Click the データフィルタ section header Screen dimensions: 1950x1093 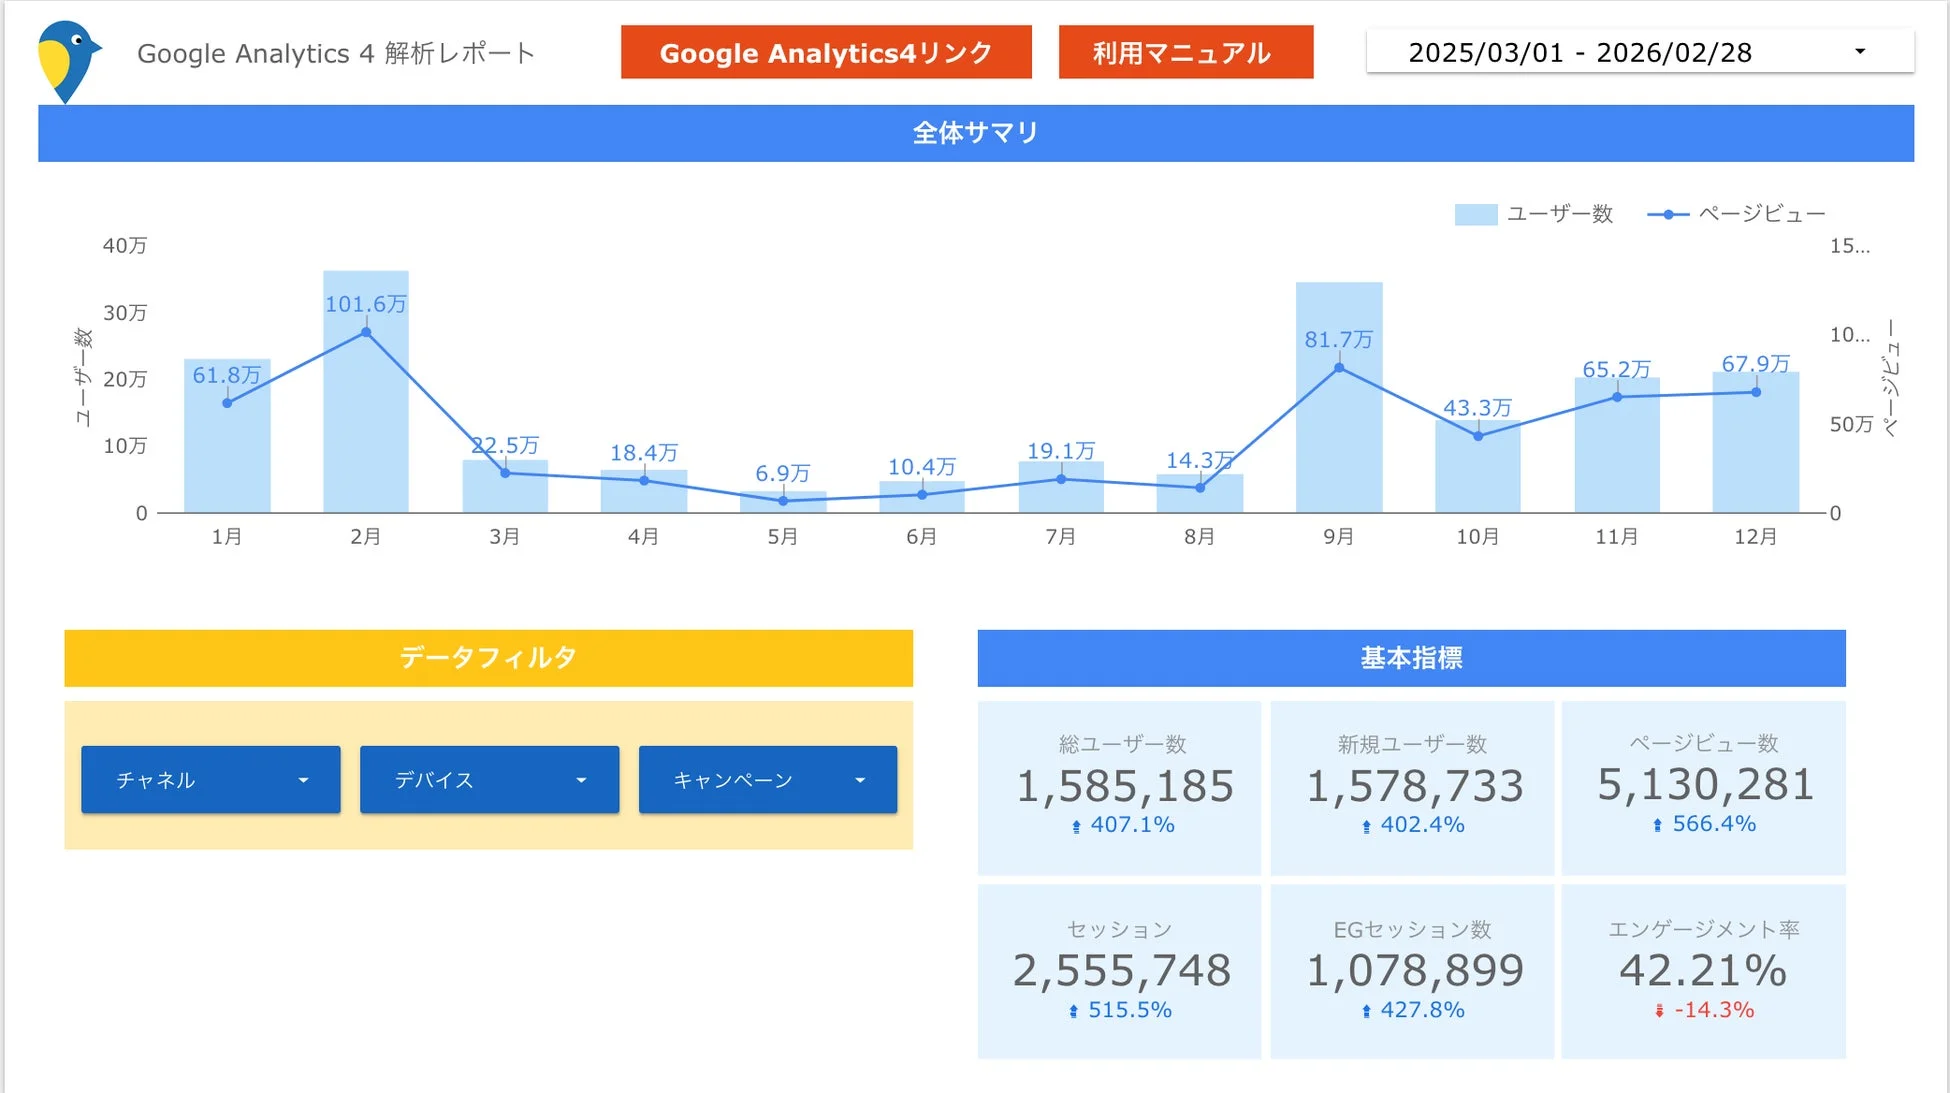click(x=487, y=657)
